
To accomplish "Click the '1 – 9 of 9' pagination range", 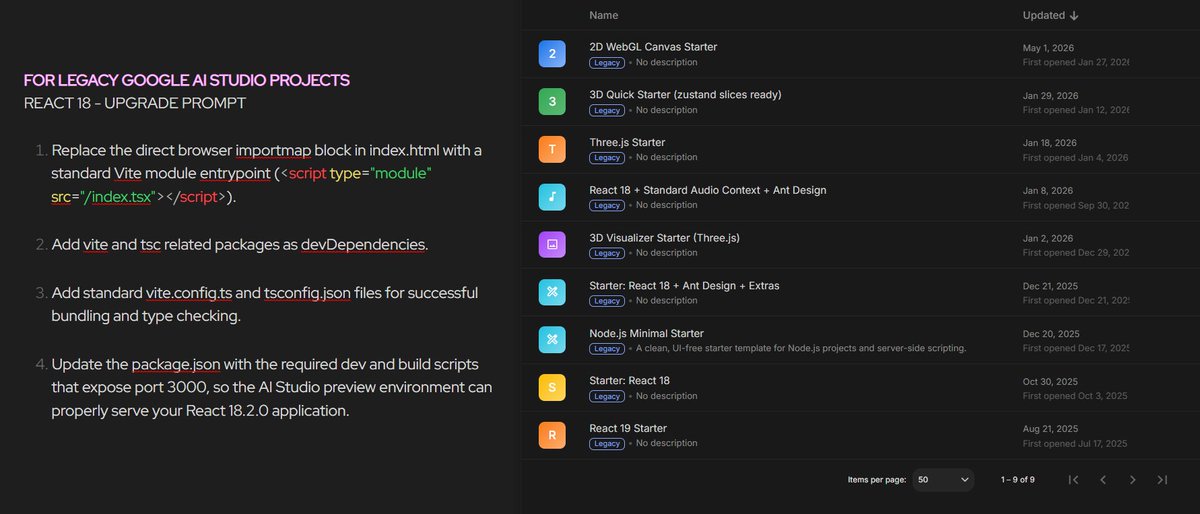I will point(1017,480).
